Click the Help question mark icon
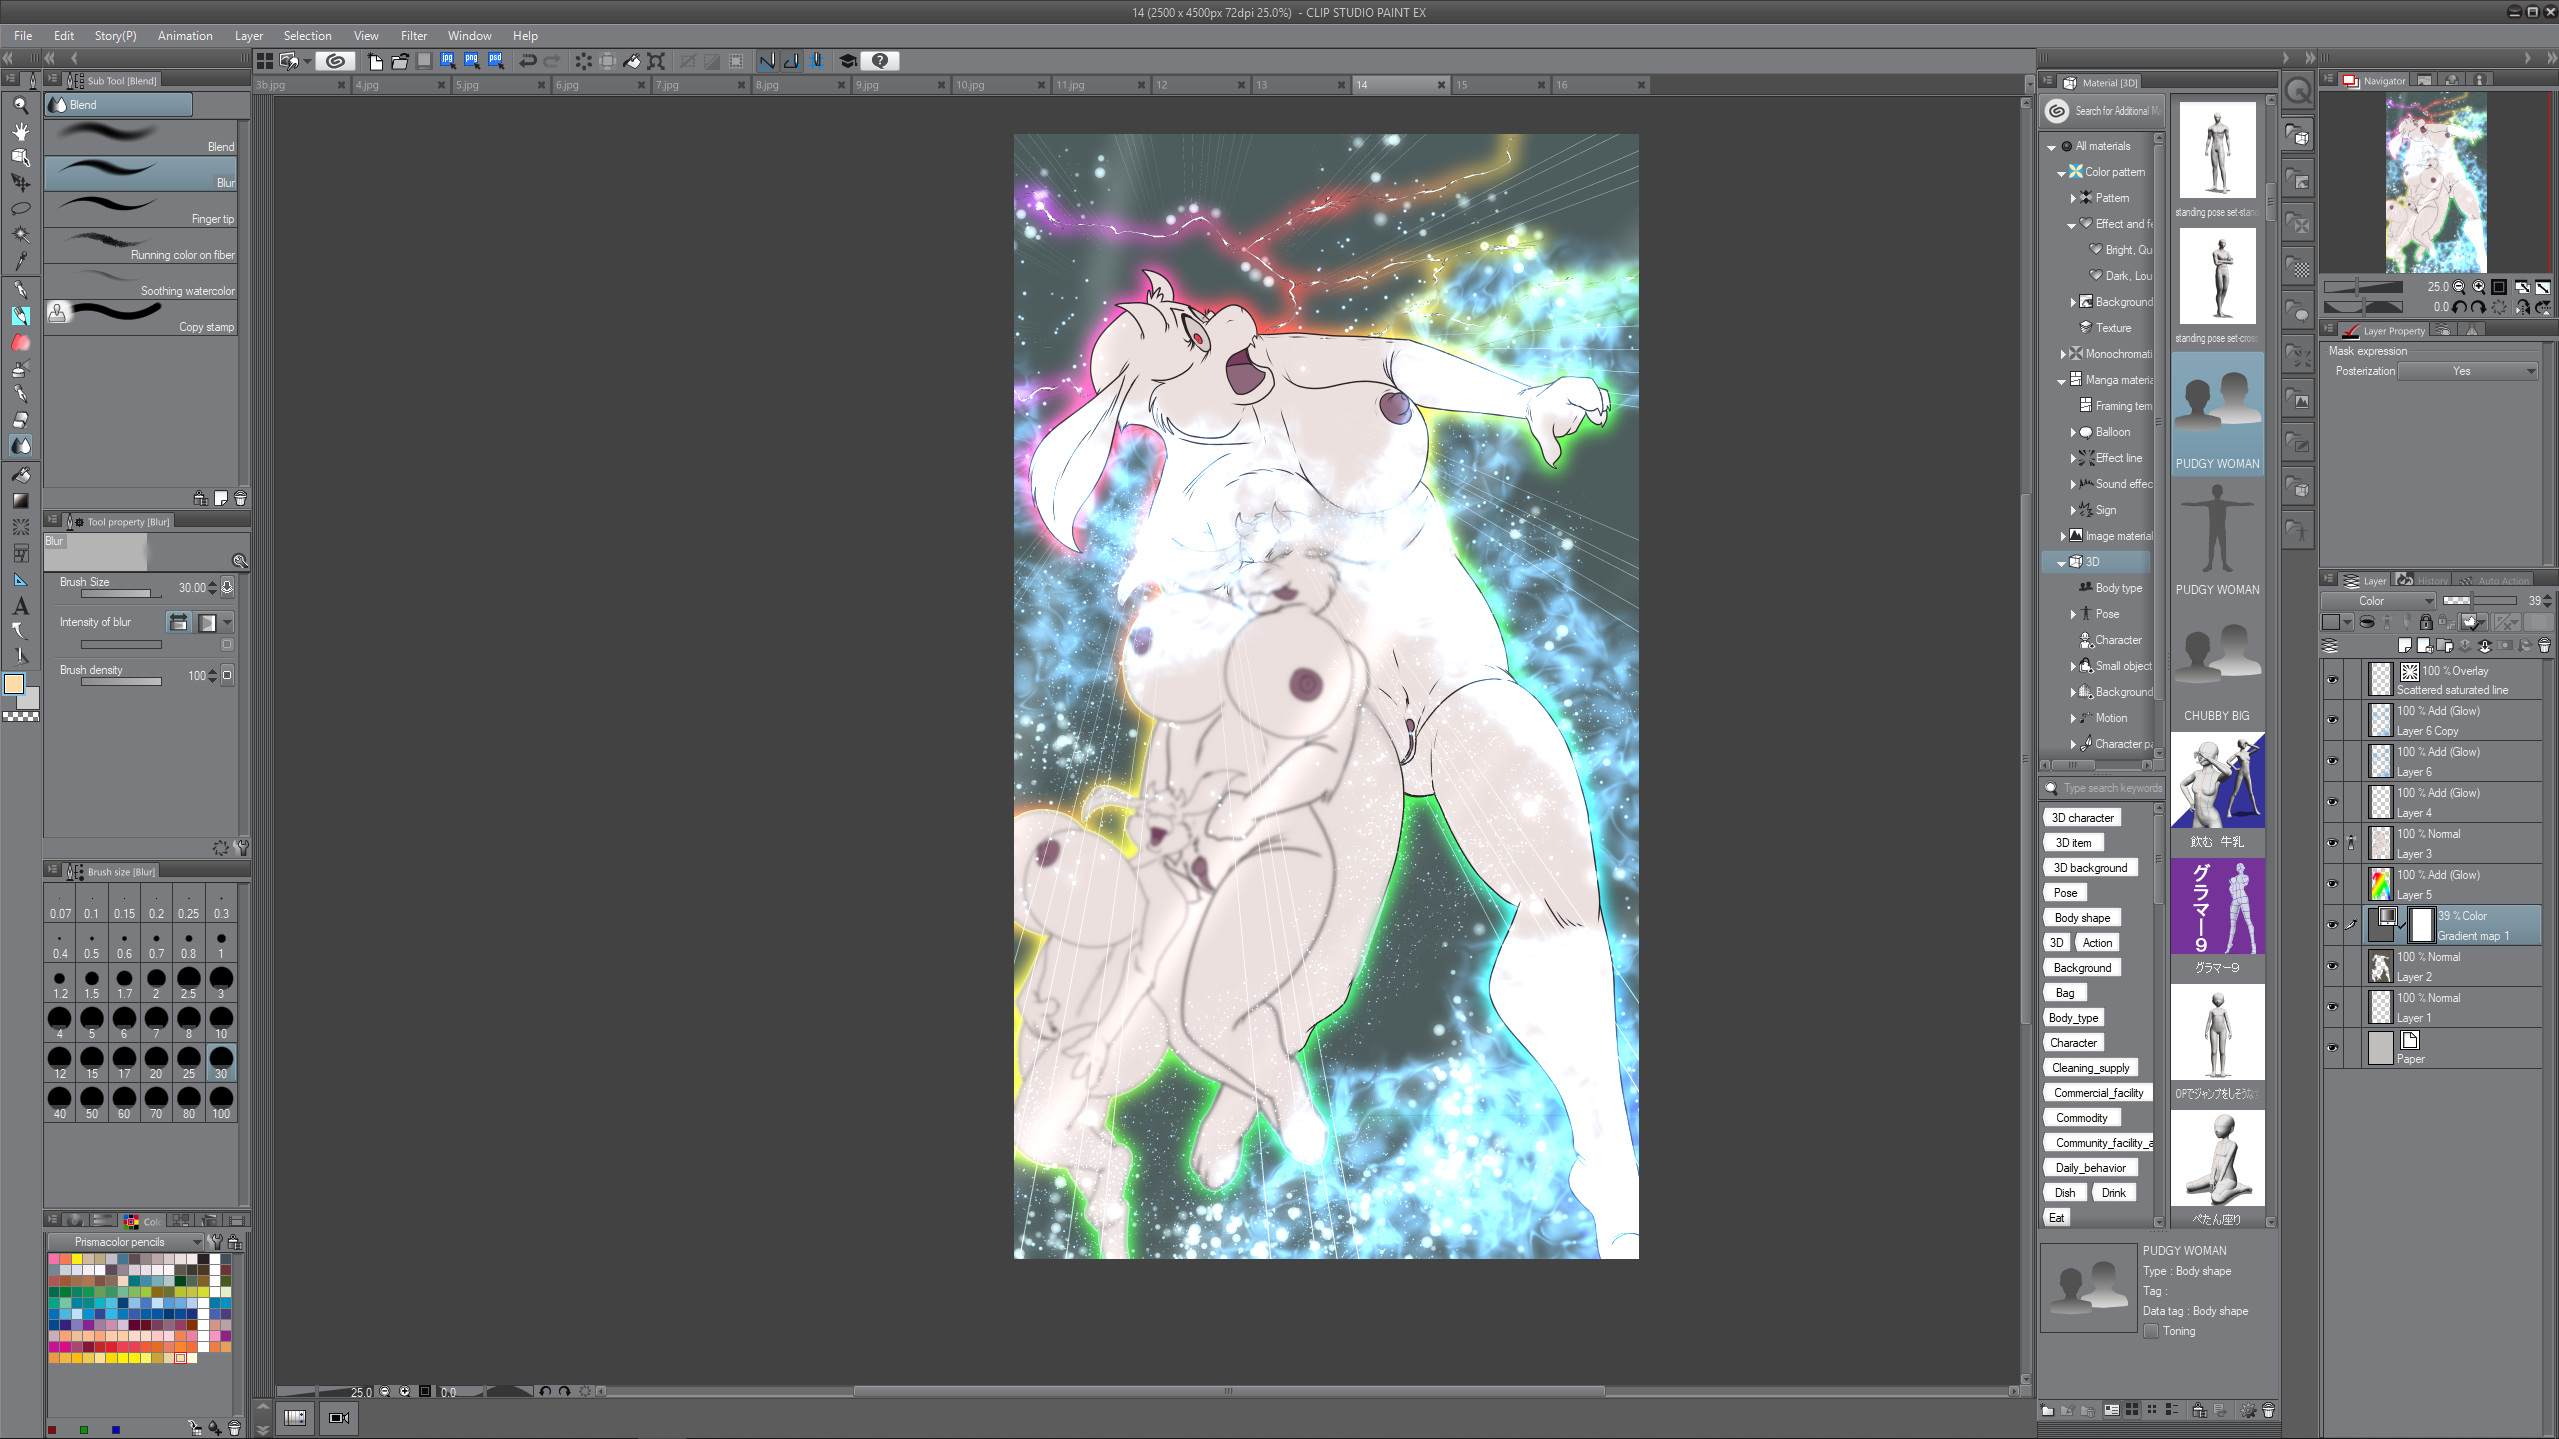Viewport: 2559px width, 1439px height. point(880,61)
